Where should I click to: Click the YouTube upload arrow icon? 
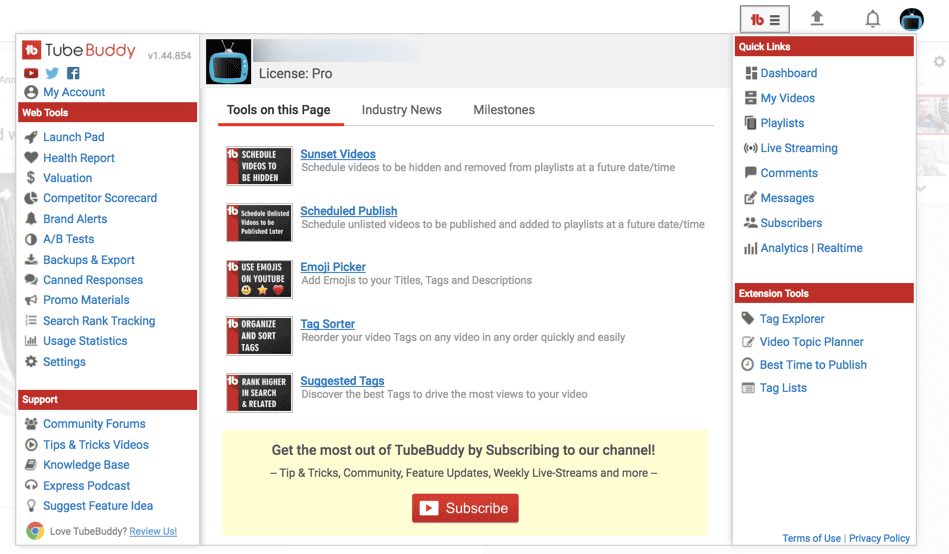click(x=817, y=19)
